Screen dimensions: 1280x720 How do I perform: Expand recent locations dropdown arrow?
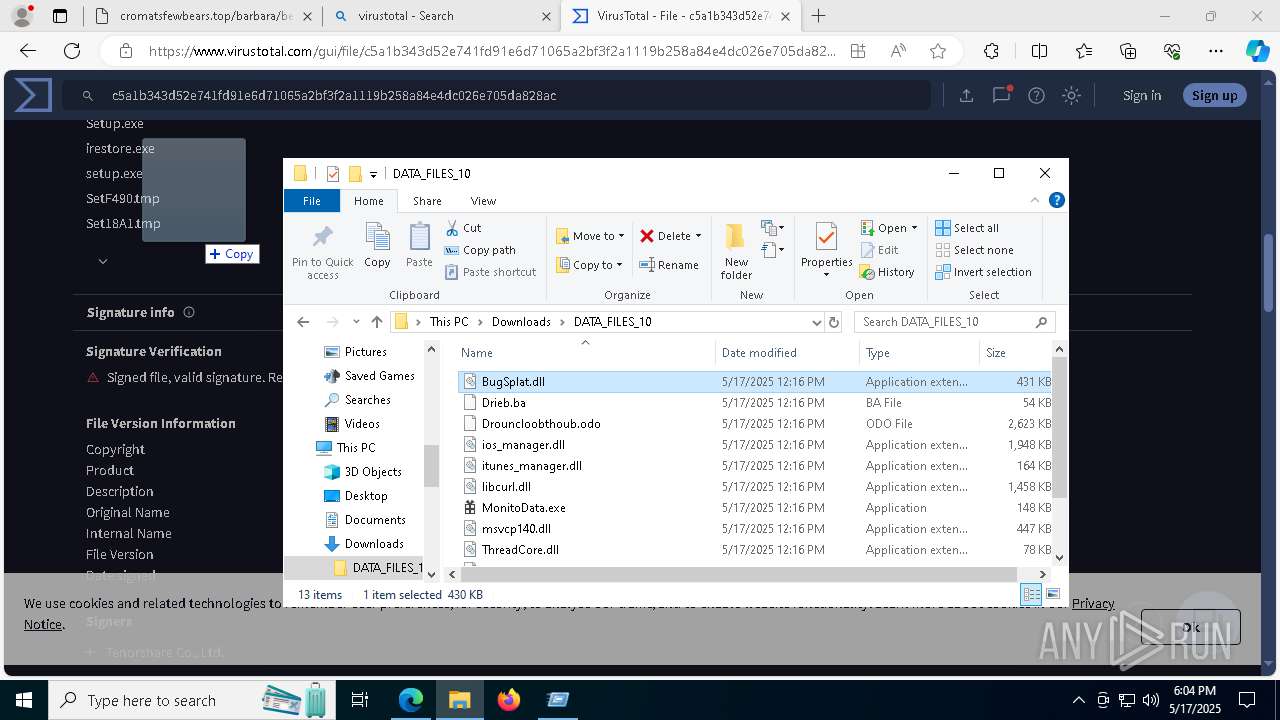356,322
